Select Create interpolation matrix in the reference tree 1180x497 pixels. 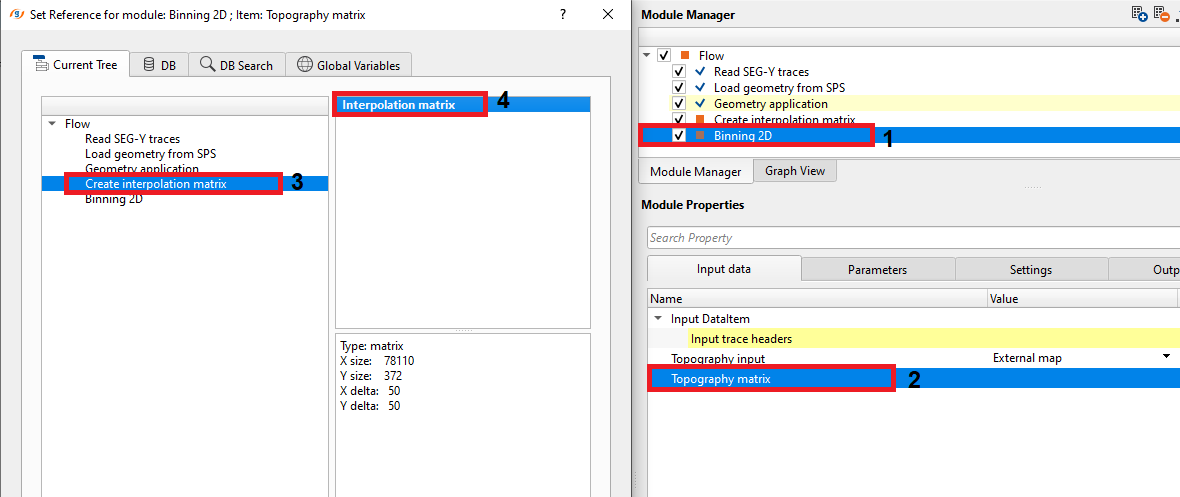pyautogui.click(x=155, y=184)
